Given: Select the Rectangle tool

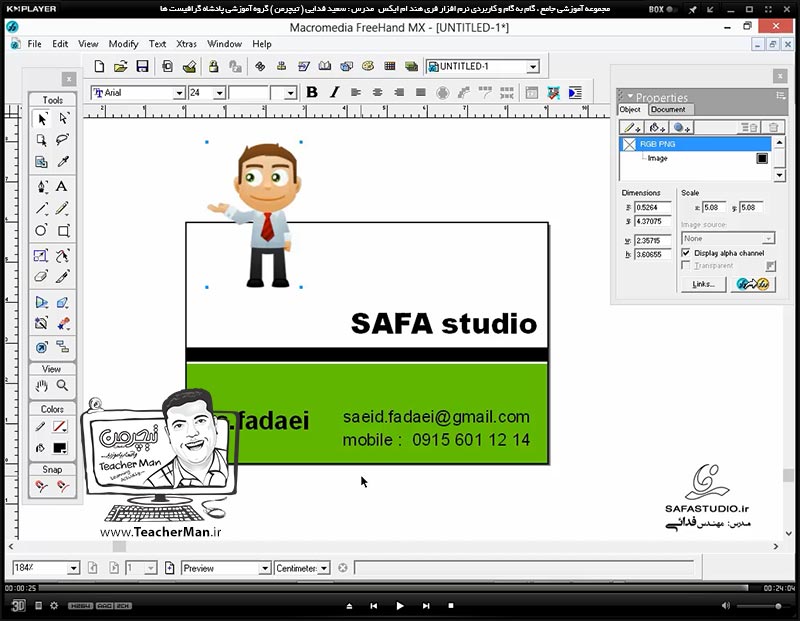Looking at the screenshot, I should [x=63, y=231].
